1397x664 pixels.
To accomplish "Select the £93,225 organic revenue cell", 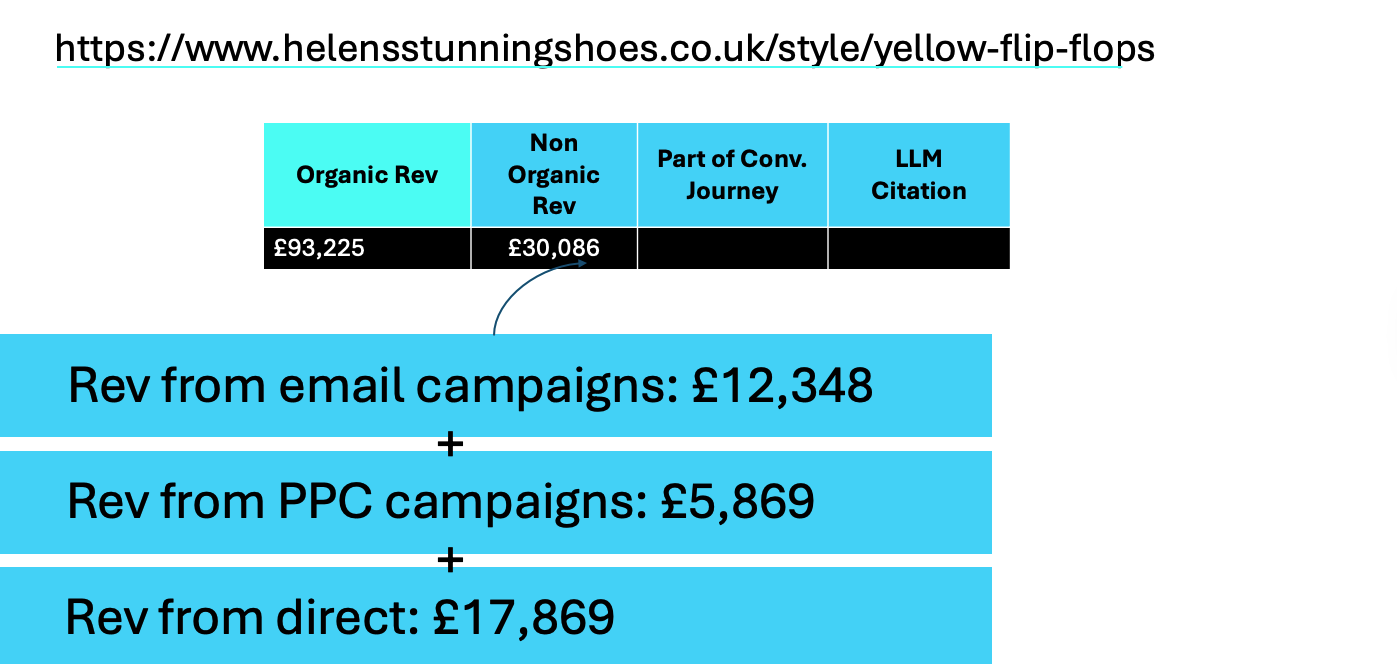I will click(x=367, y=248).
